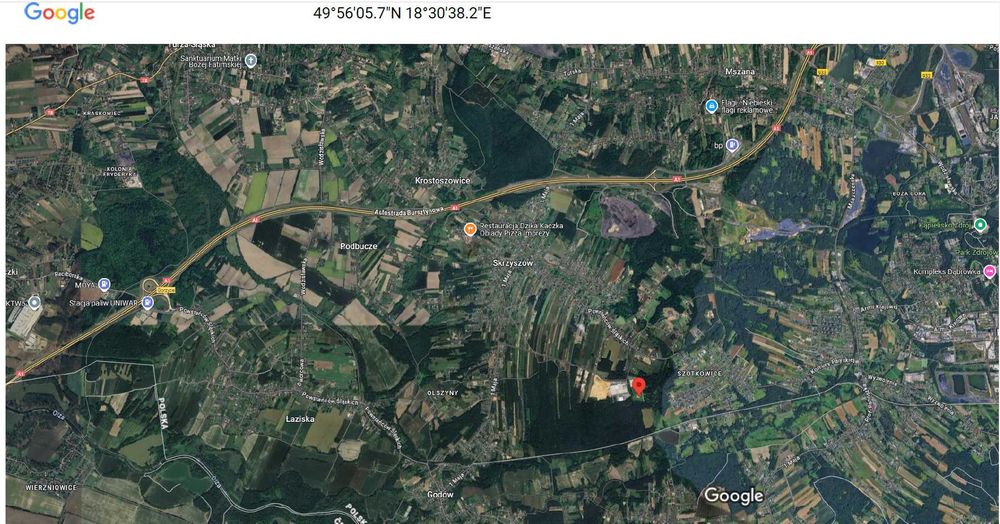
Task: Open the Flagi Niebieski shop icon
Action: [712, 106]
